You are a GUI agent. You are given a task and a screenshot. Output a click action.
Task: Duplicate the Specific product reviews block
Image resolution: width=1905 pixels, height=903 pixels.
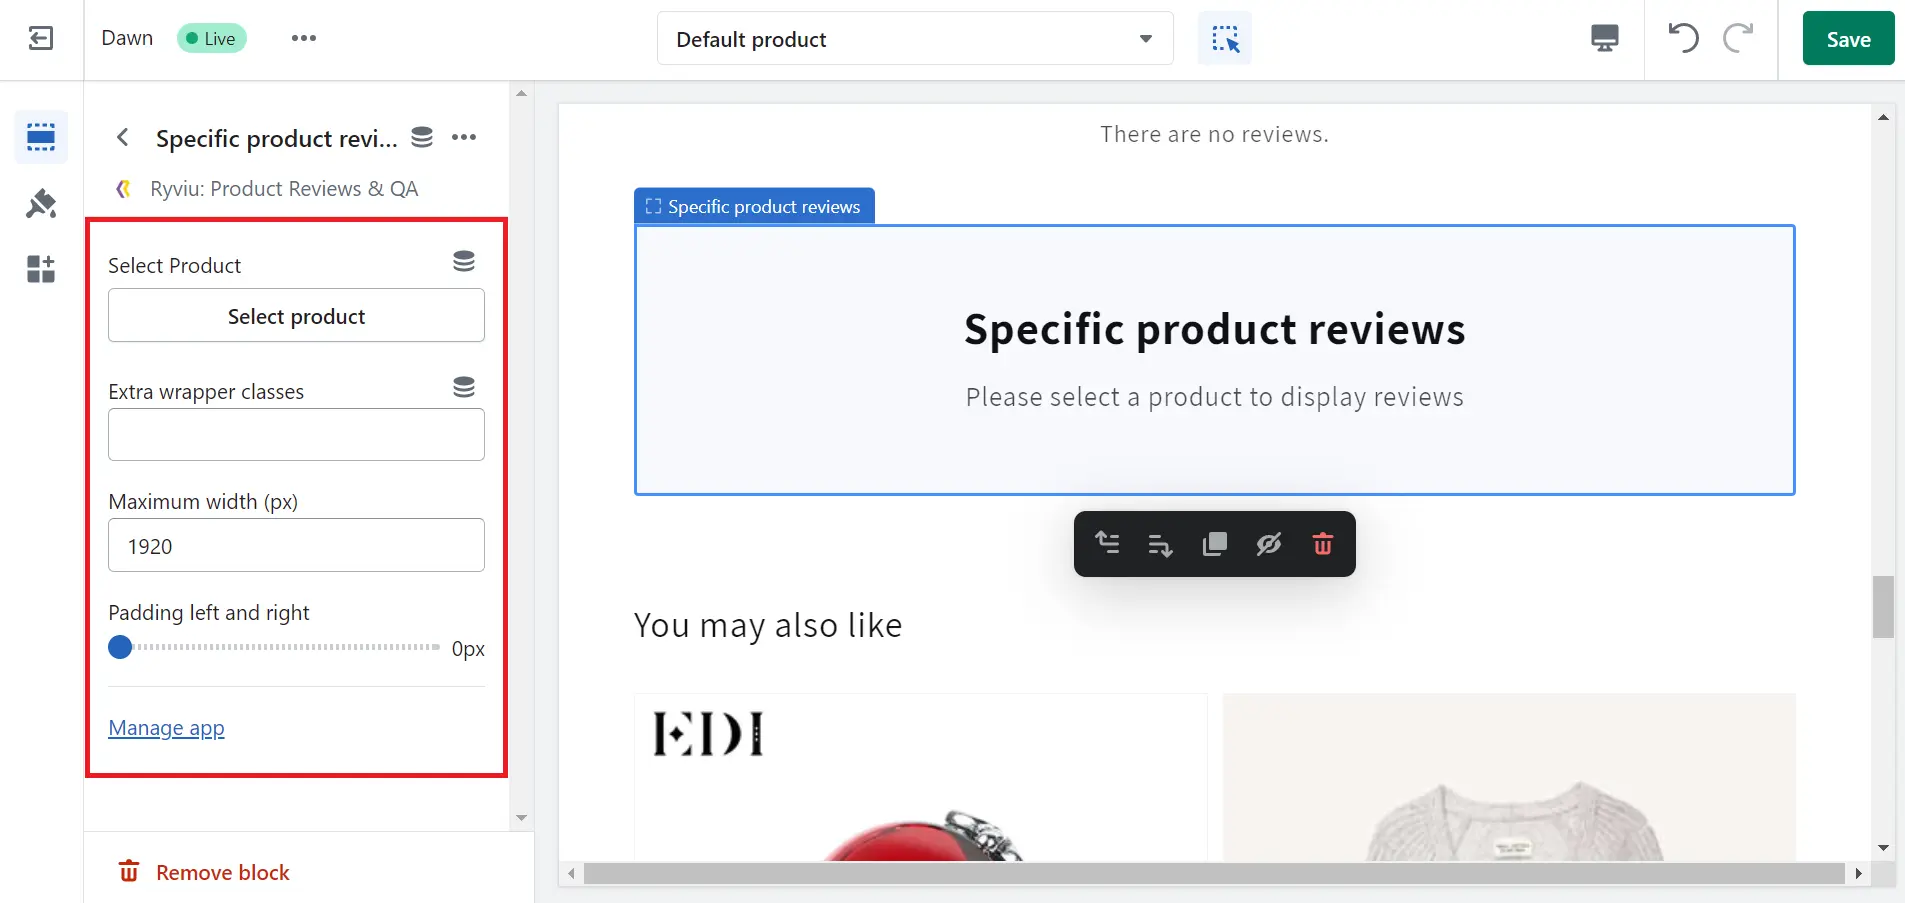(x=1214, y=544)
